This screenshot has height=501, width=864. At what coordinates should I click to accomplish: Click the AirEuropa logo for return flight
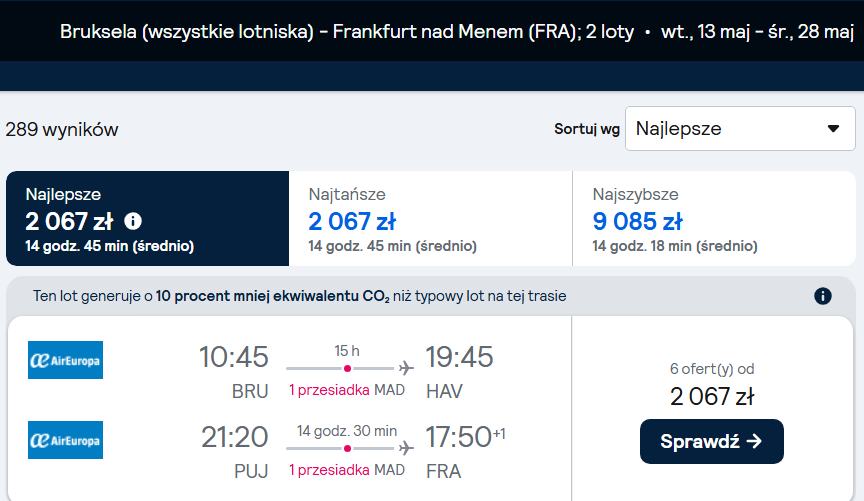pos(66,440)
